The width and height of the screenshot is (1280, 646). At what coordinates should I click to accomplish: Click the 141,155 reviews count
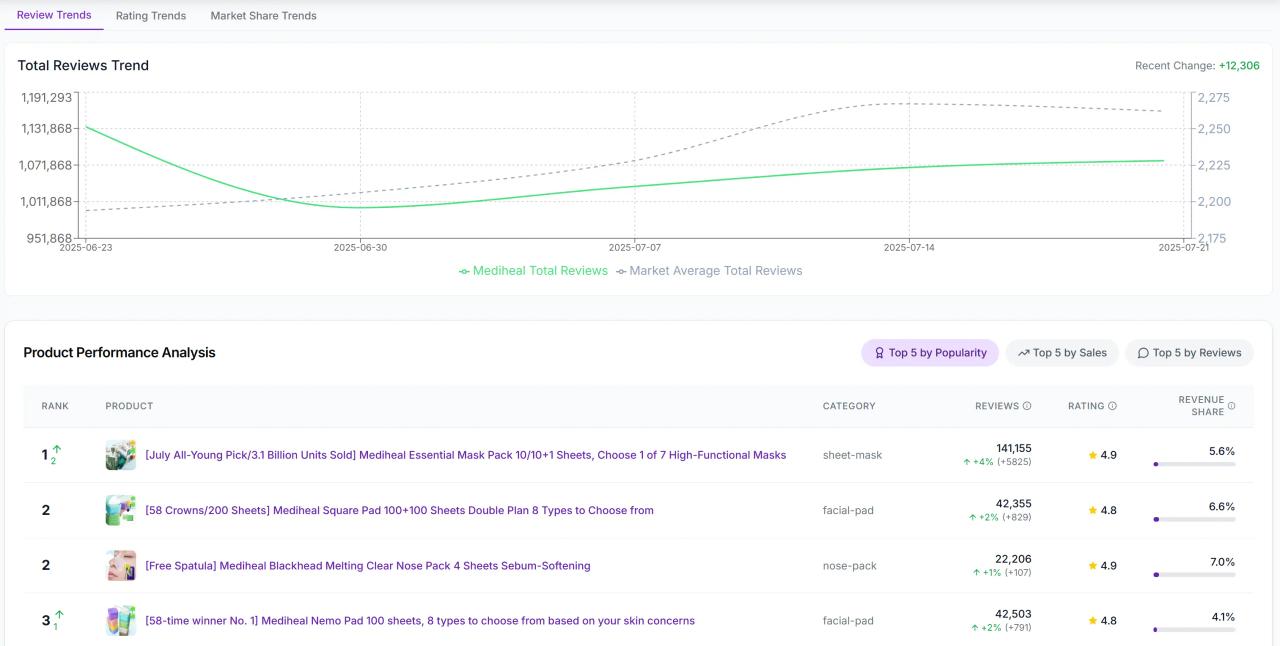pos(1013,448)
